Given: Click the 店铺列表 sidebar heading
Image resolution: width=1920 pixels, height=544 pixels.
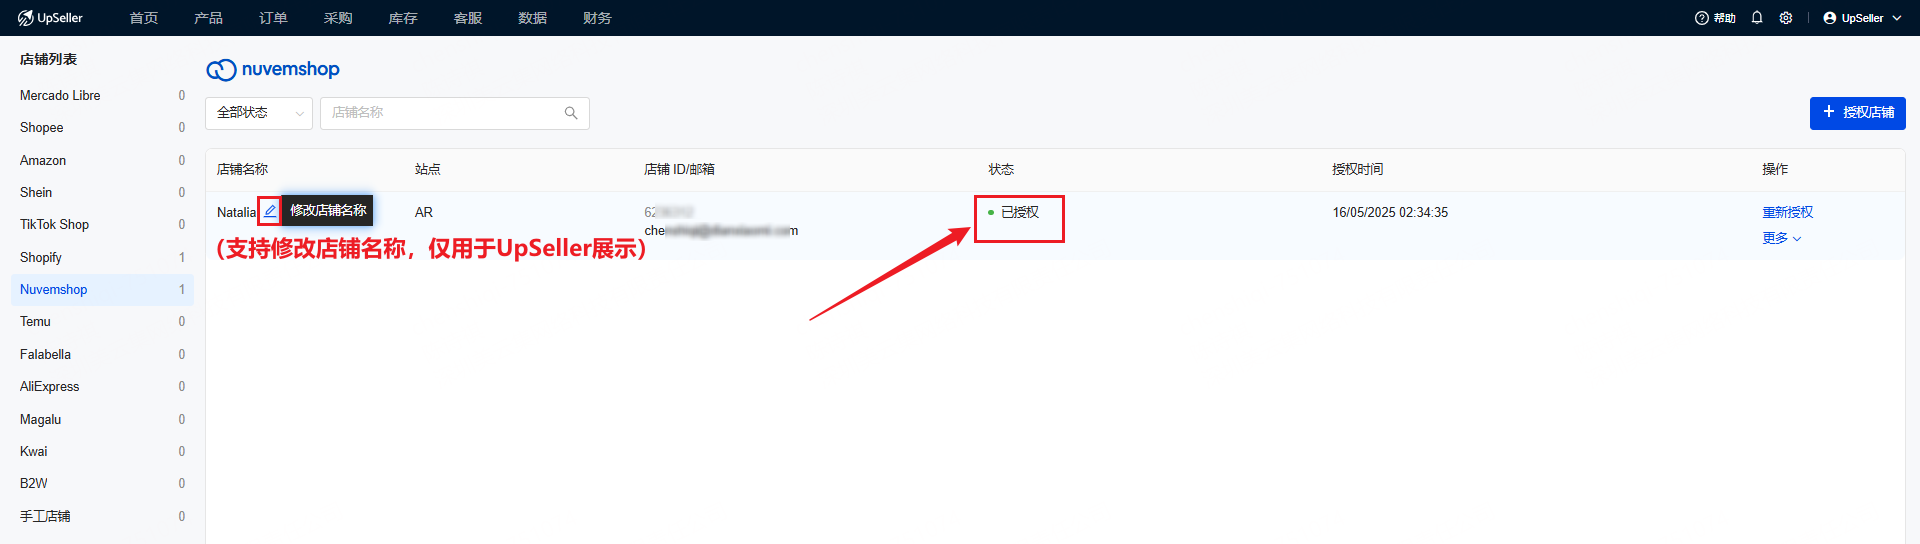Looking at the screenshot, I should click(x=48, y=59).
